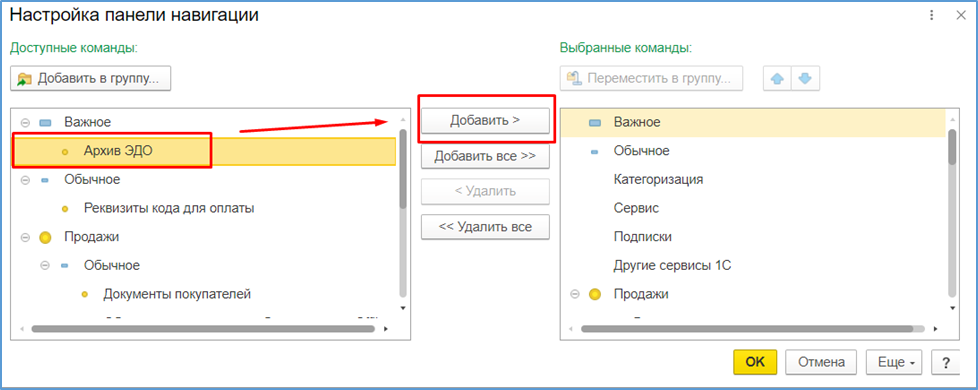This screenshot has width=978, height=390.
Task: Confirm with the yellow OK button
Action: (755, 362)
